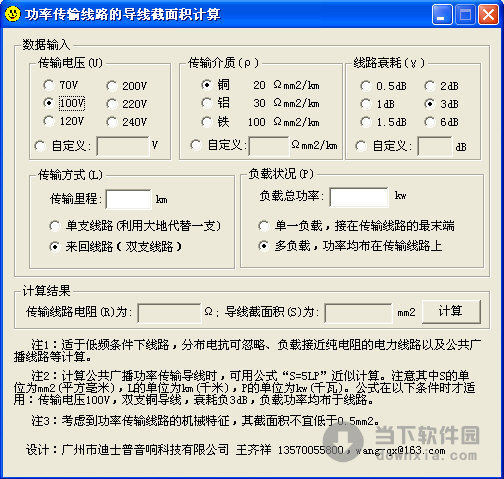This screenshot has height=479, width=504.
Task: Click the aluminum value '30 Ωmm2/km' text
Action: [286, 103]
